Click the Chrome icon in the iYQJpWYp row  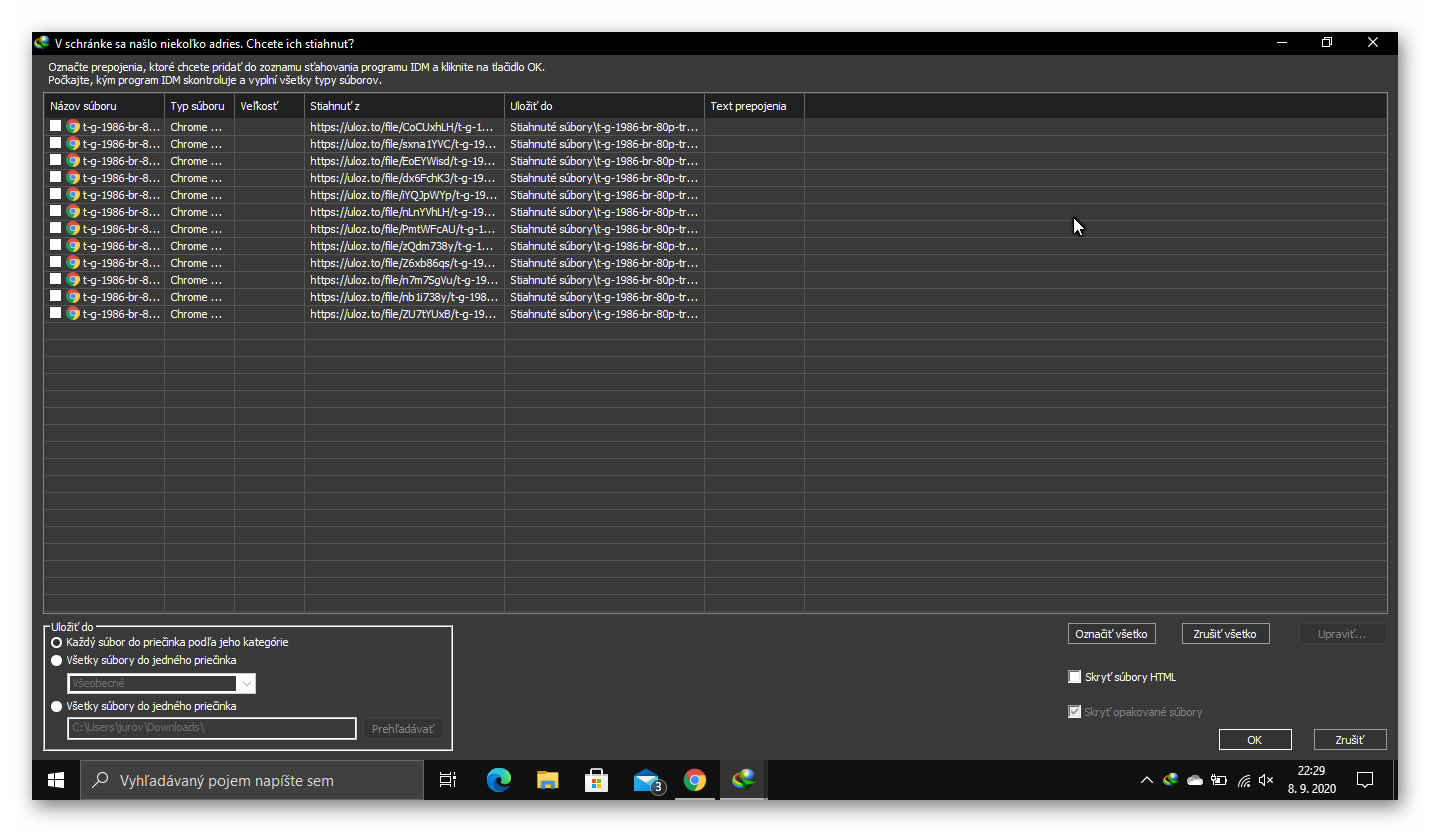pyautogui.click(x=73, y=195)
